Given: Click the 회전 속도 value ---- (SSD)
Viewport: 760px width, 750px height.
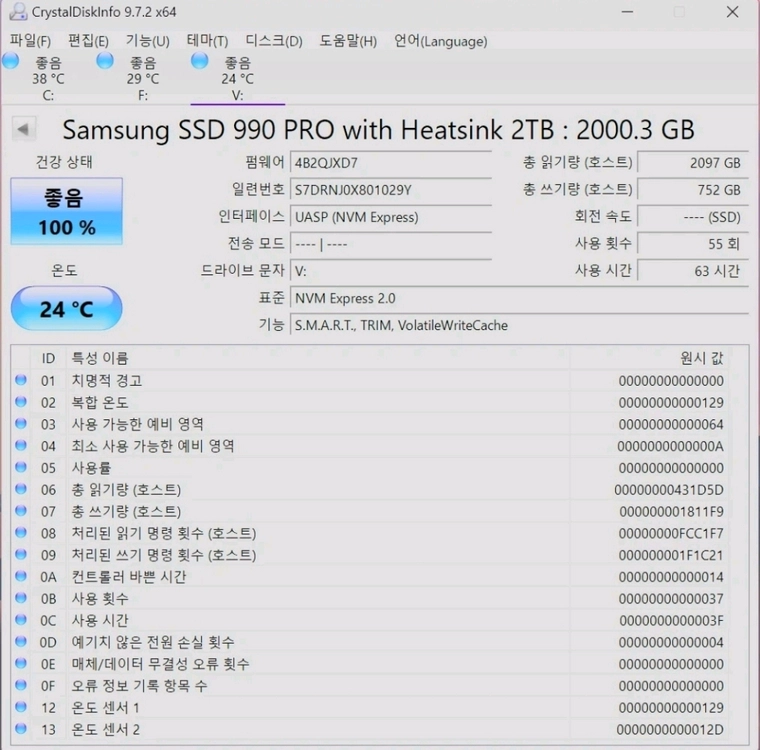Looking at the screenshot, I should pos(693,217).
